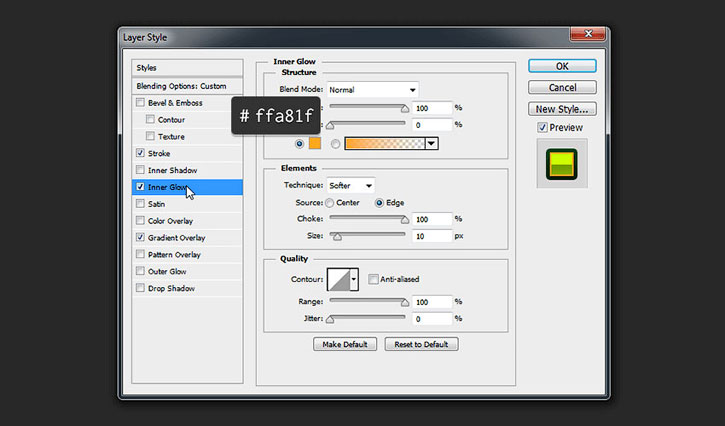This screenshot has height=426, width=725.
Task: Click the Opacity slider handle
Action: [405, 109]
